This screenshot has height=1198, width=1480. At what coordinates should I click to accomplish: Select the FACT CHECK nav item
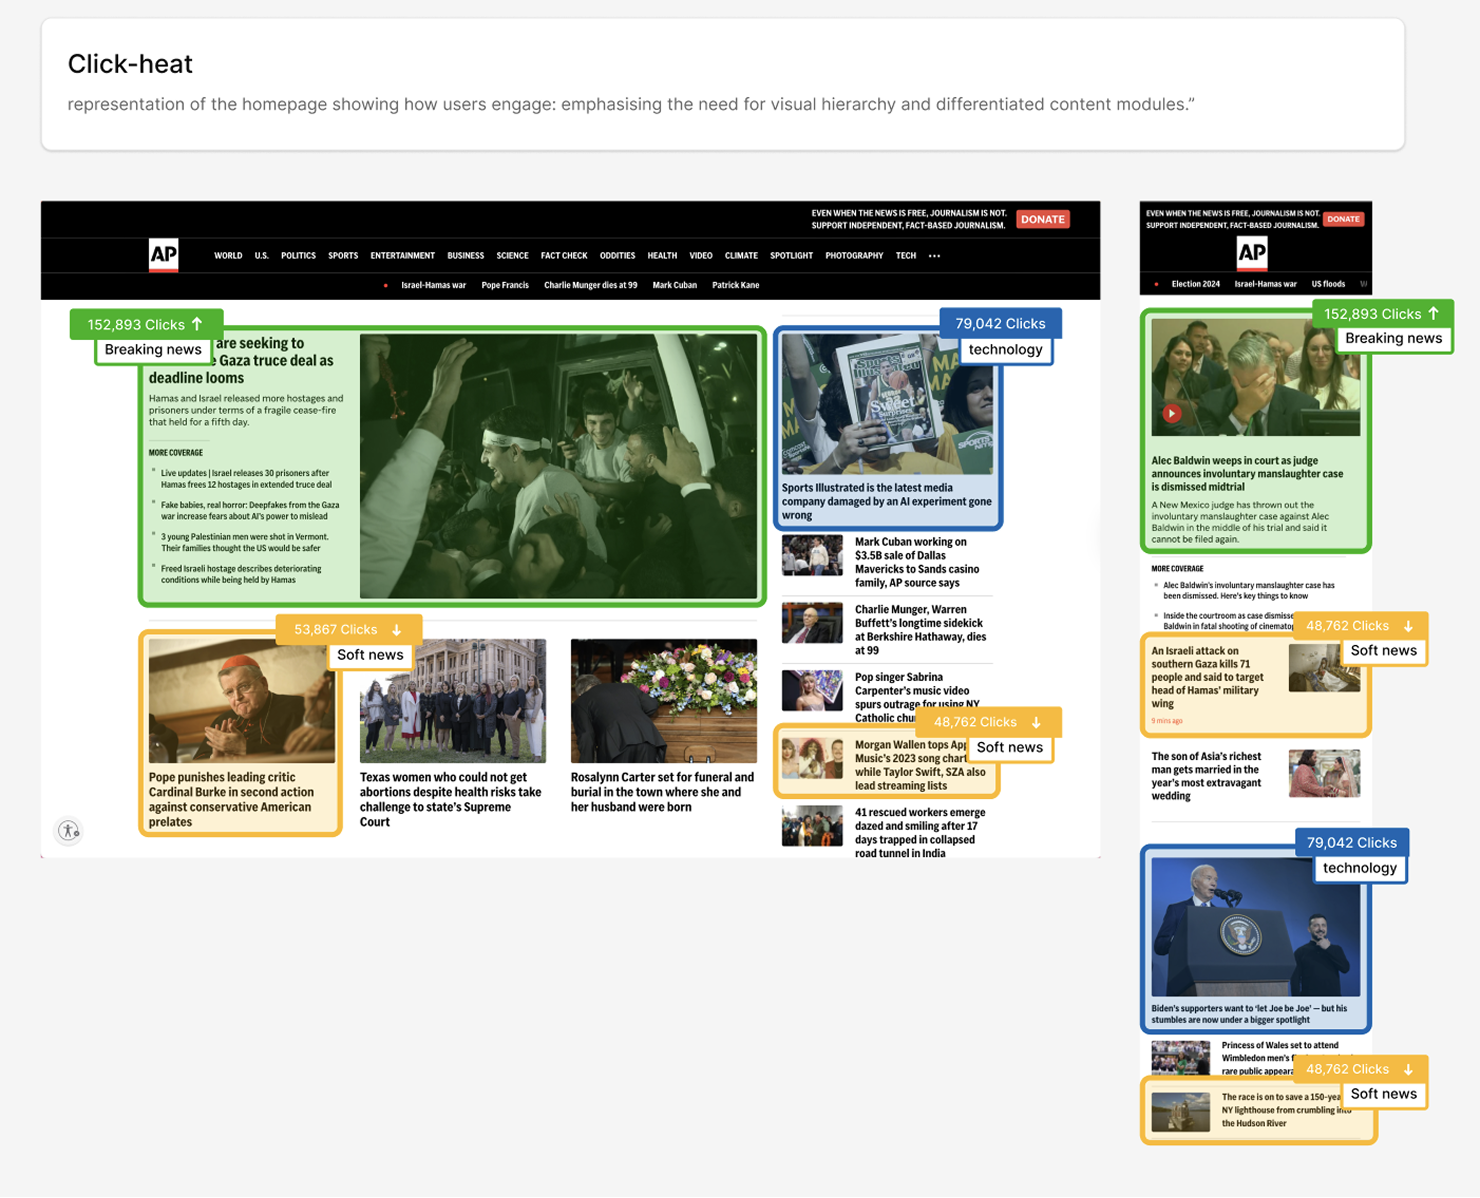(x=564, y=256)
